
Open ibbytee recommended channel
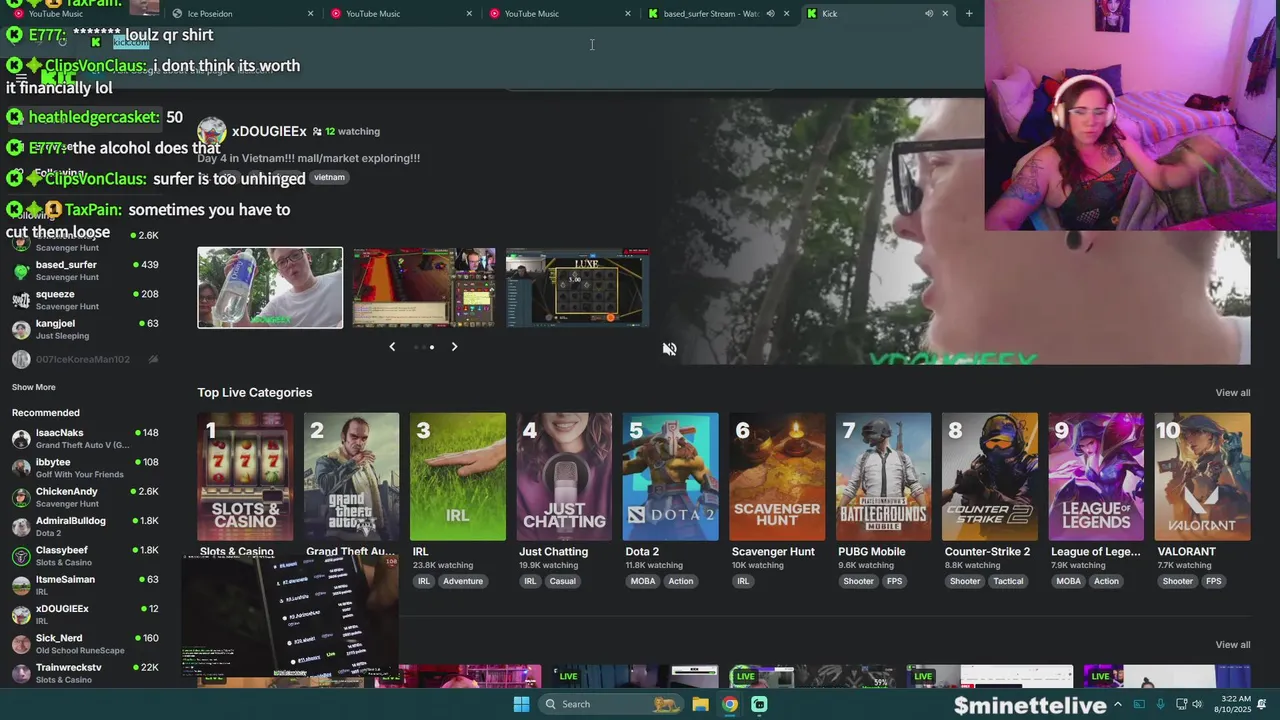tap(85, 468)
